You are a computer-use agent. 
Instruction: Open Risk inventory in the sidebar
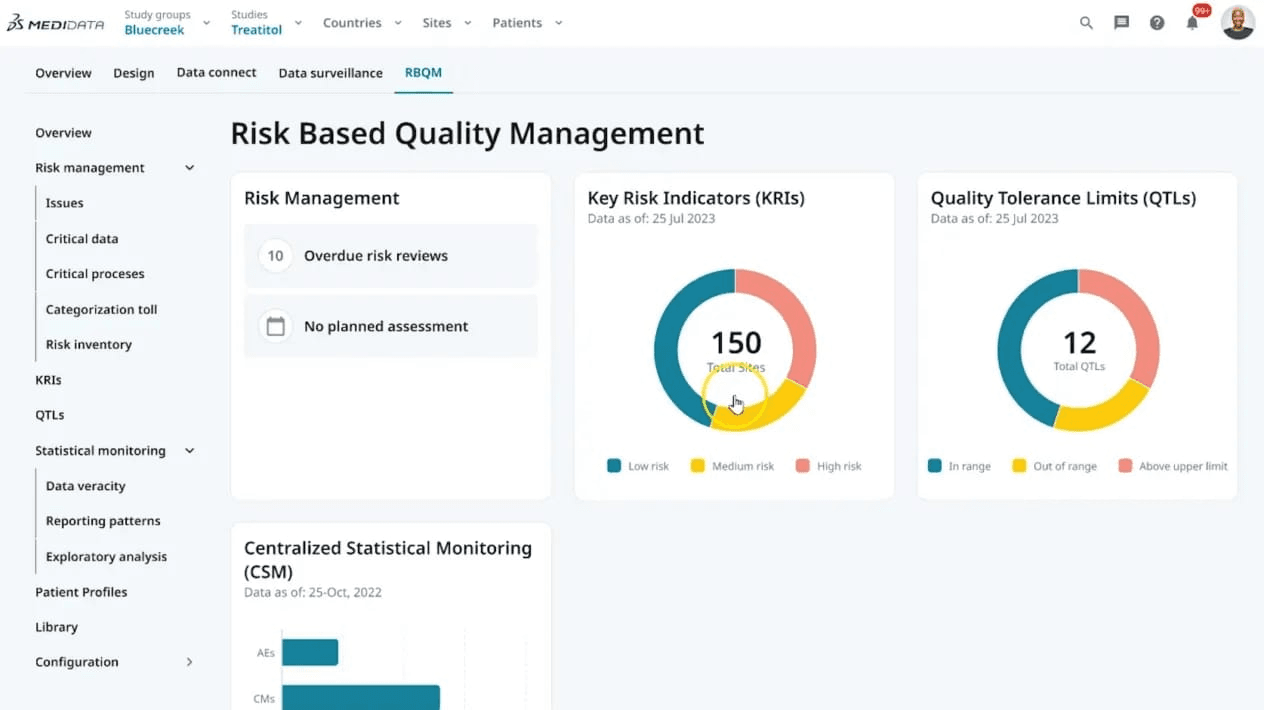point(88,345)
